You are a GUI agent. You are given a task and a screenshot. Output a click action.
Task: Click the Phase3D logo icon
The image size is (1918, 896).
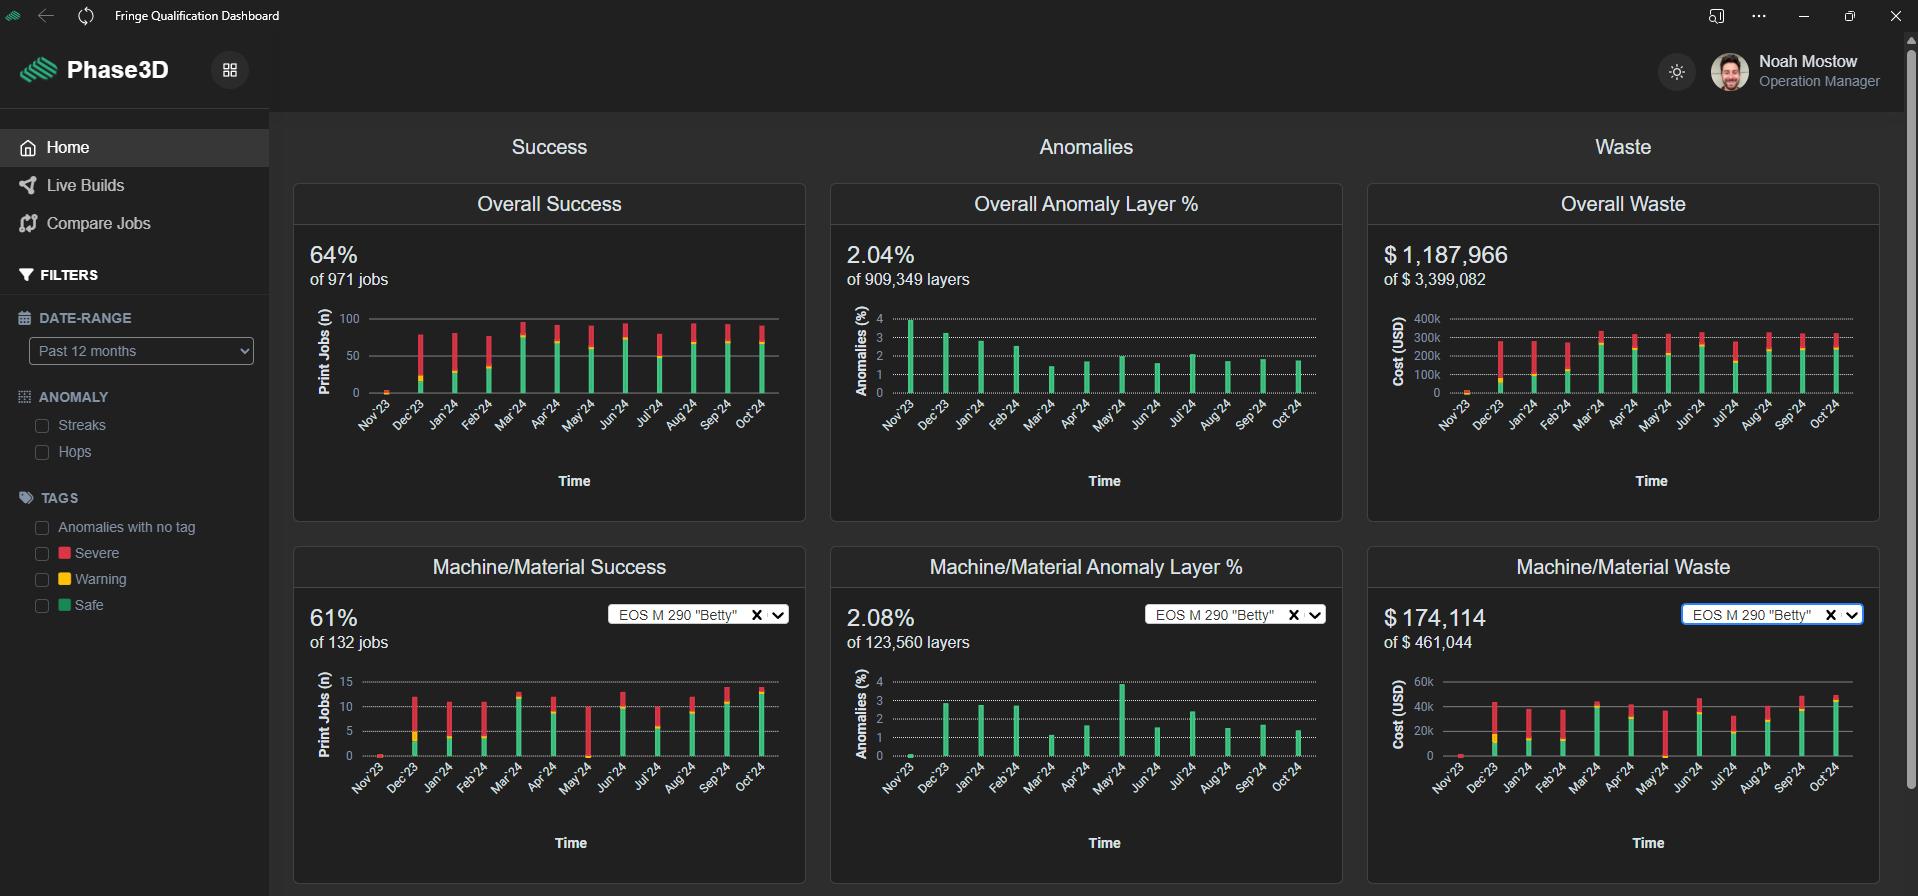[38, 70]
